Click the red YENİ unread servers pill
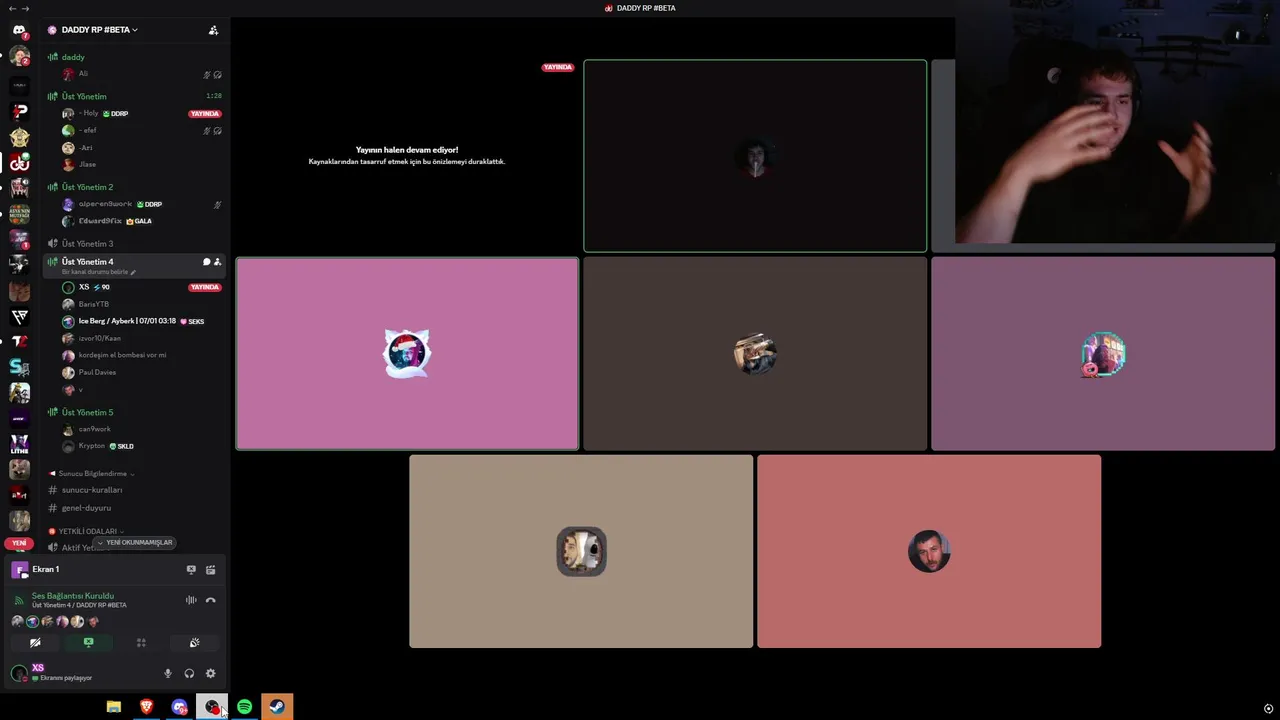 (x=19, y=543)
